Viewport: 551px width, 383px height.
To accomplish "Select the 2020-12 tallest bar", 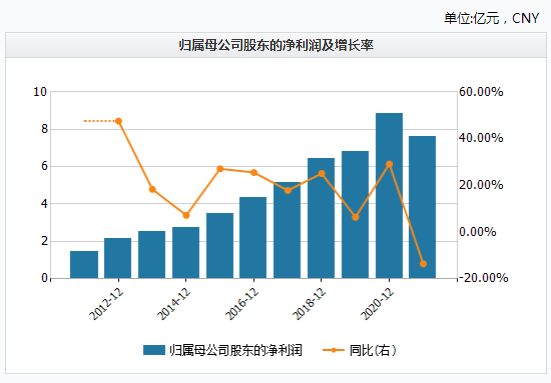I will pyautogui.click(x=389, y=196).
